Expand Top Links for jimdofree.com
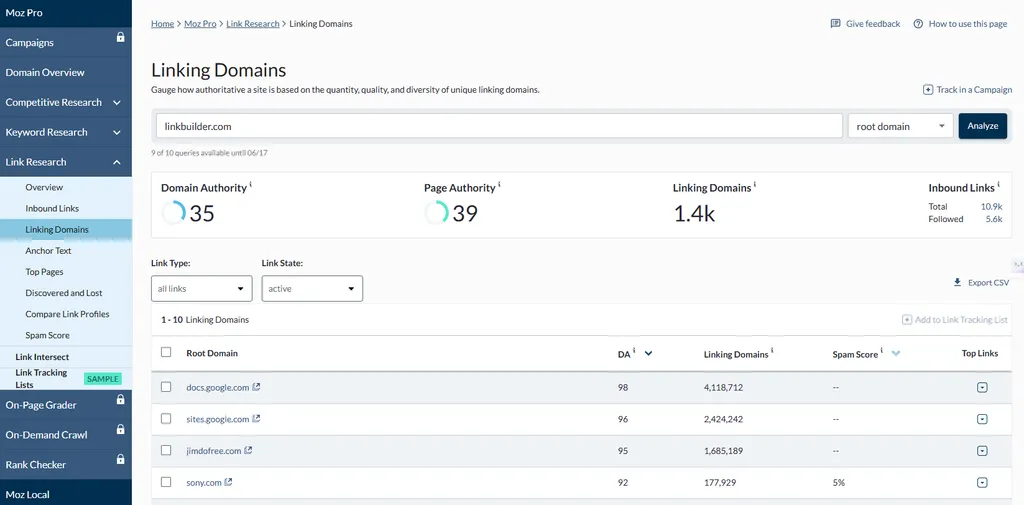This screenshot has height=505, width=1024. click(982, 451)
